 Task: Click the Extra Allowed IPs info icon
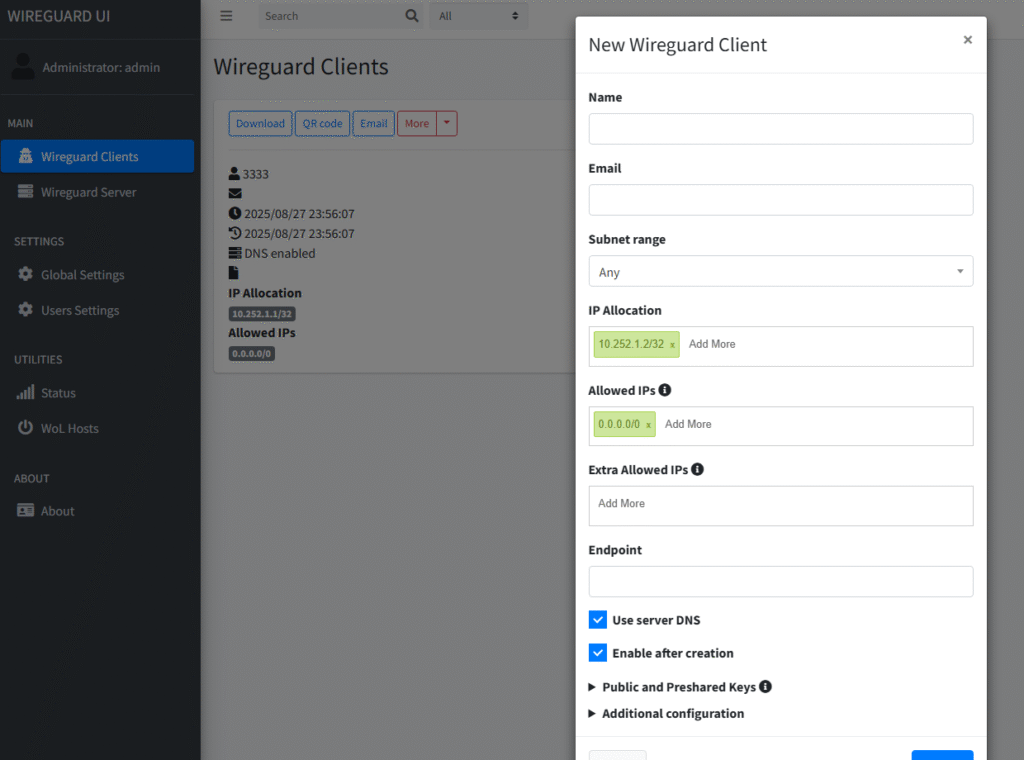698,469
